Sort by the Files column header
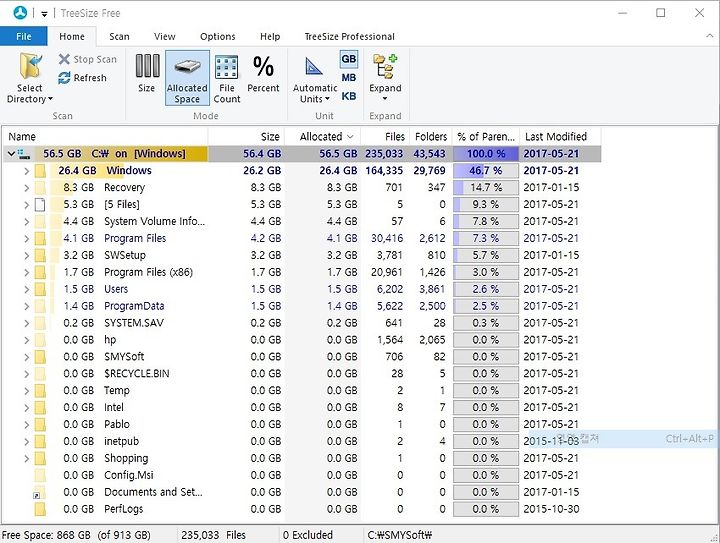This screenshot has height=543, width=720. click(x=385, y=136)
